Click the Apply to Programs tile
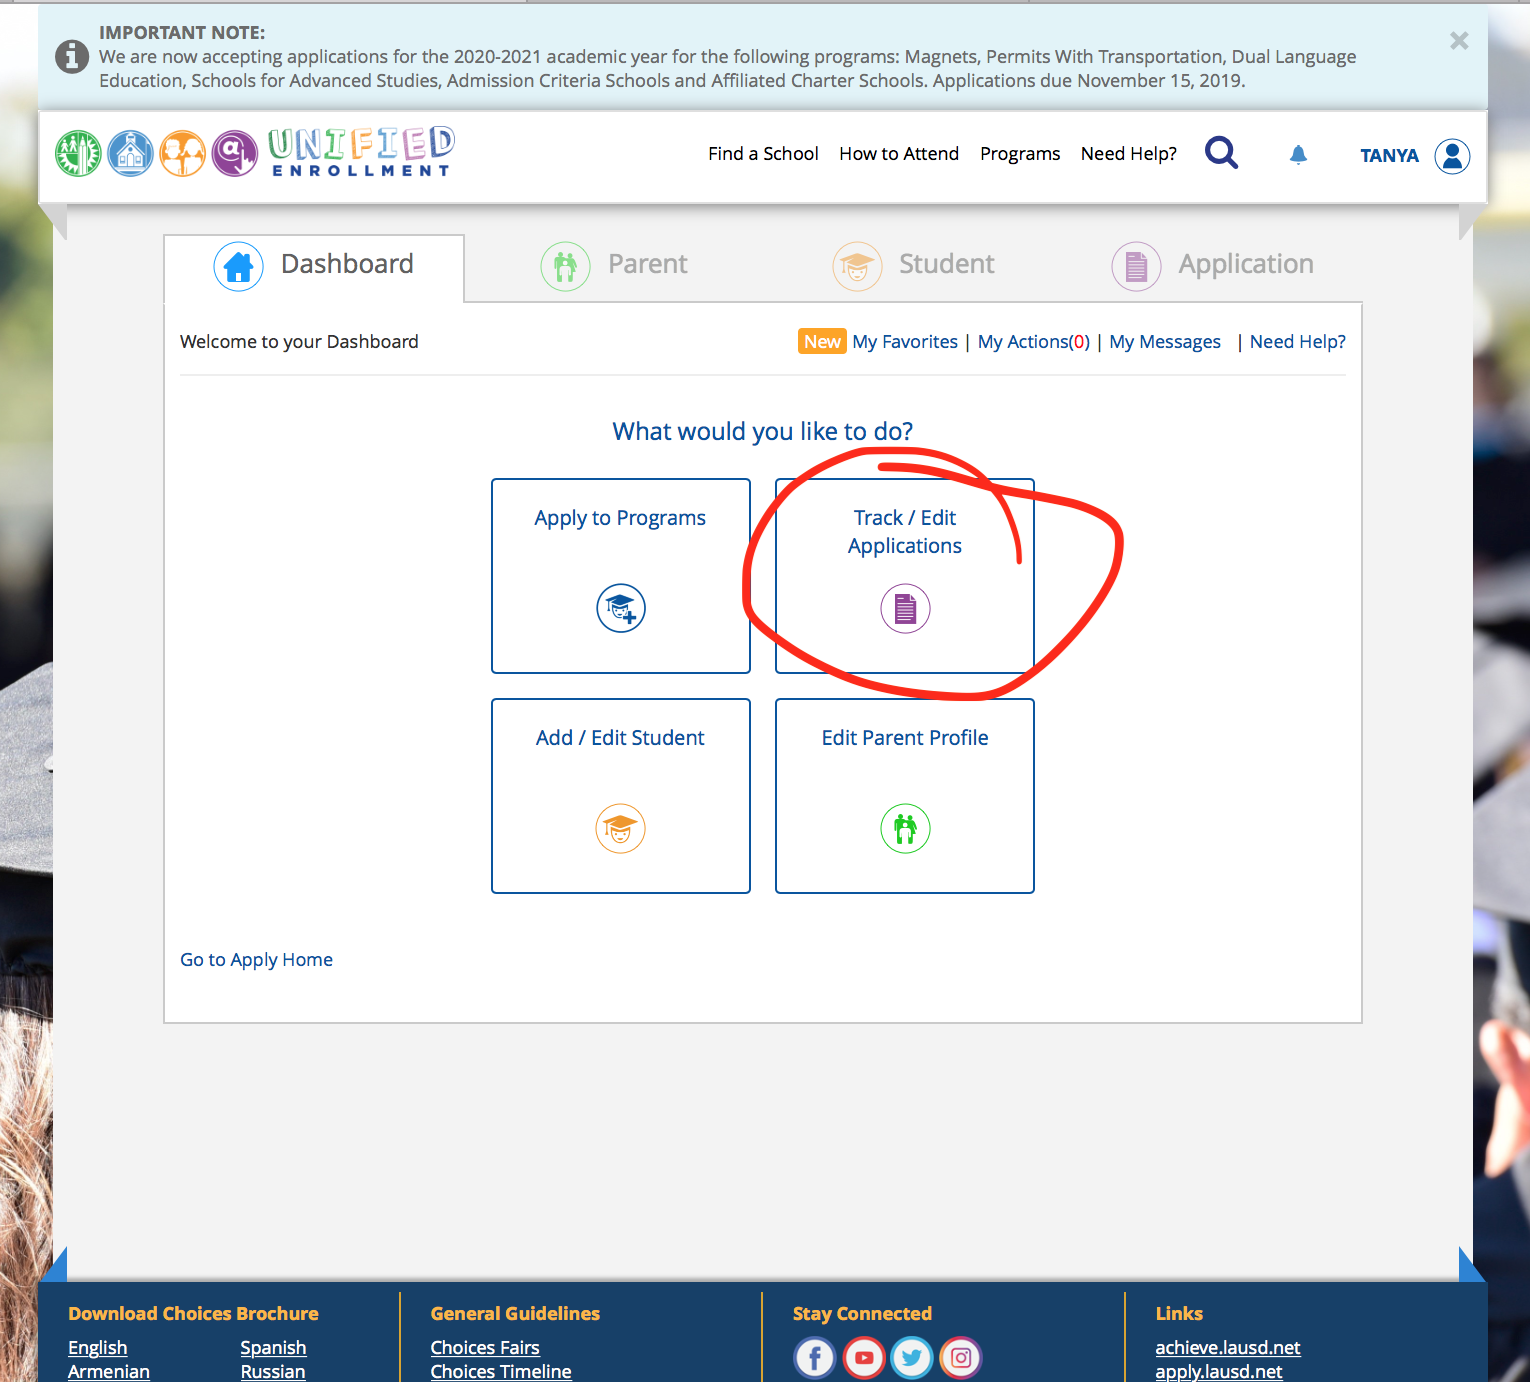Image resolution: width=1530 pixels, height=1382 pixels. coord(621,576)
